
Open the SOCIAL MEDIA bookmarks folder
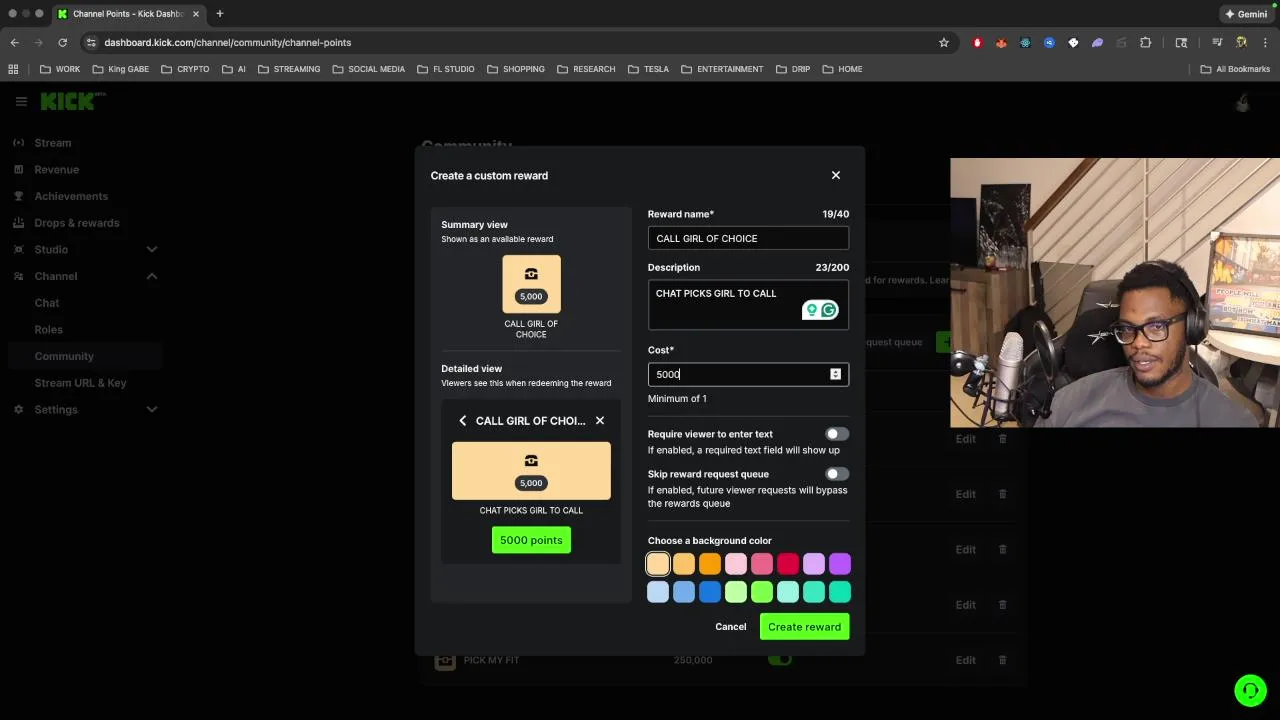click(x=368, y=69)
